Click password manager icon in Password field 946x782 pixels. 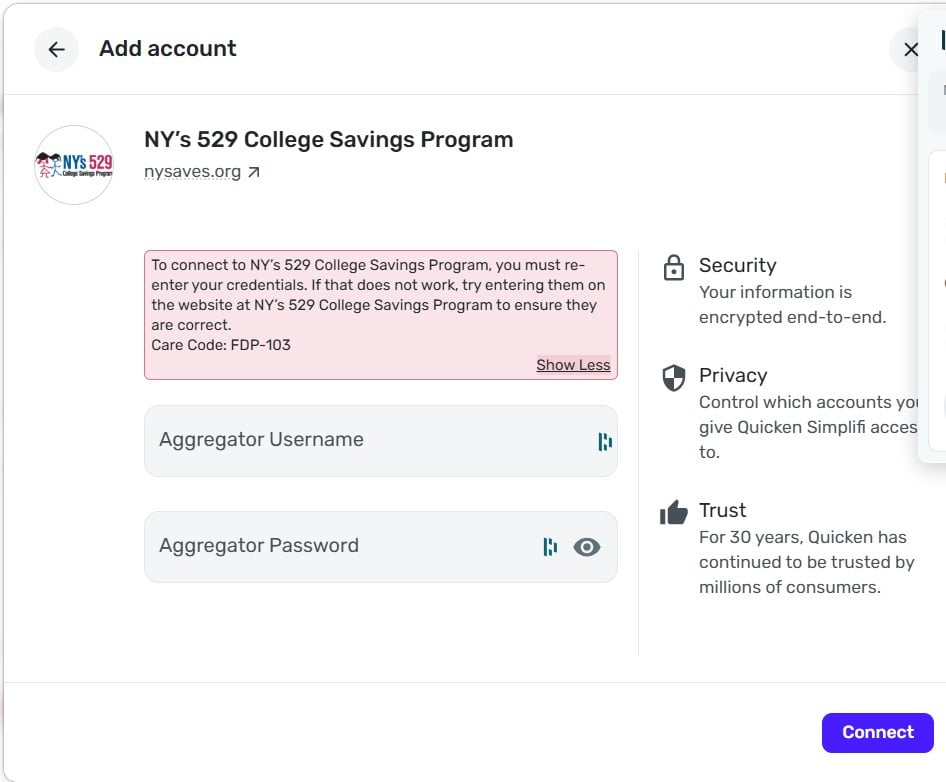click(x=549, y=546)
